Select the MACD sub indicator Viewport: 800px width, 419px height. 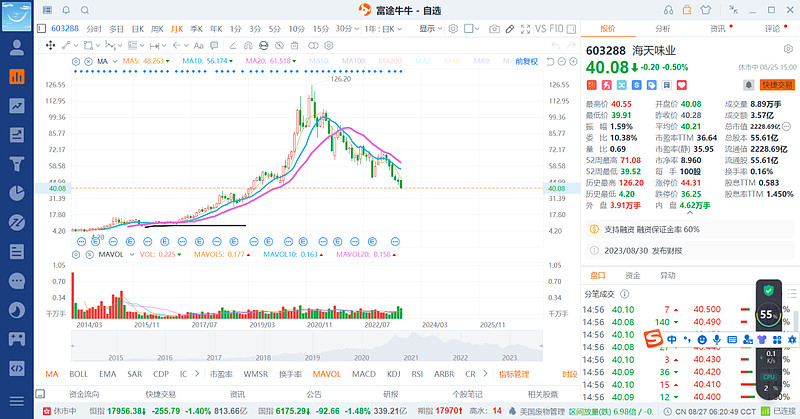[364, 374]
